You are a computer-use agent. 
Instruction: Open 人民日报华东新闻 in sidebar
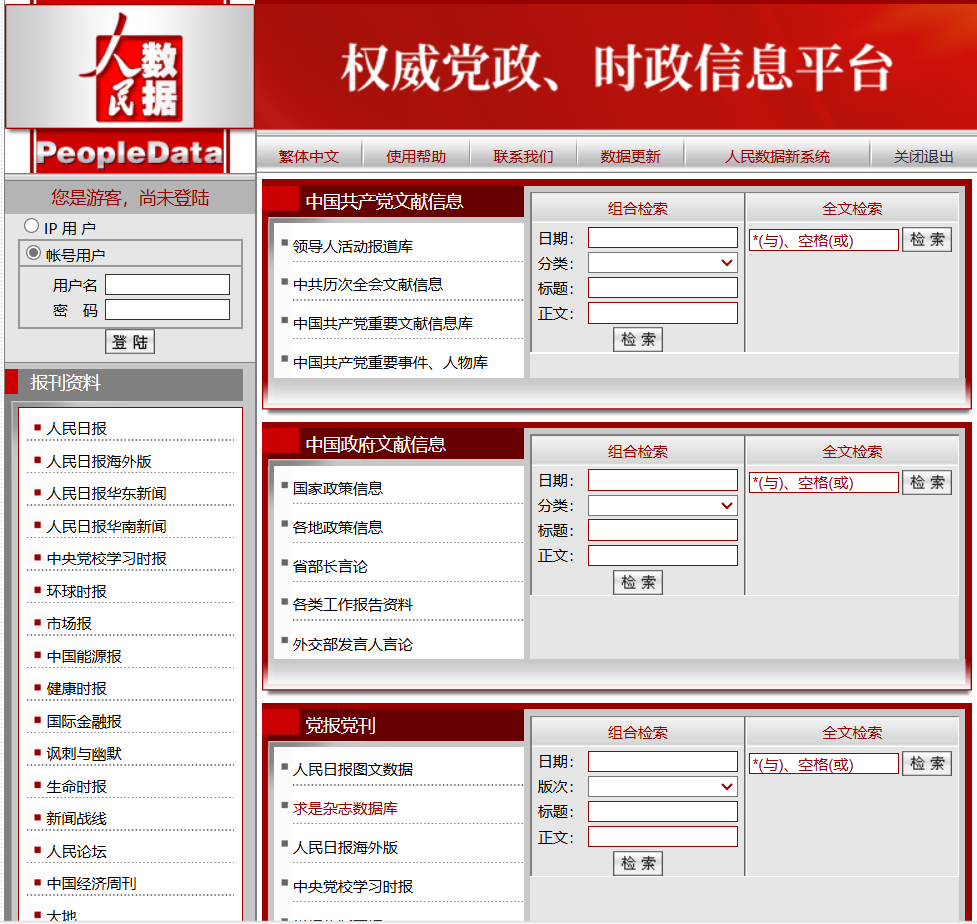tap(107, 493)
